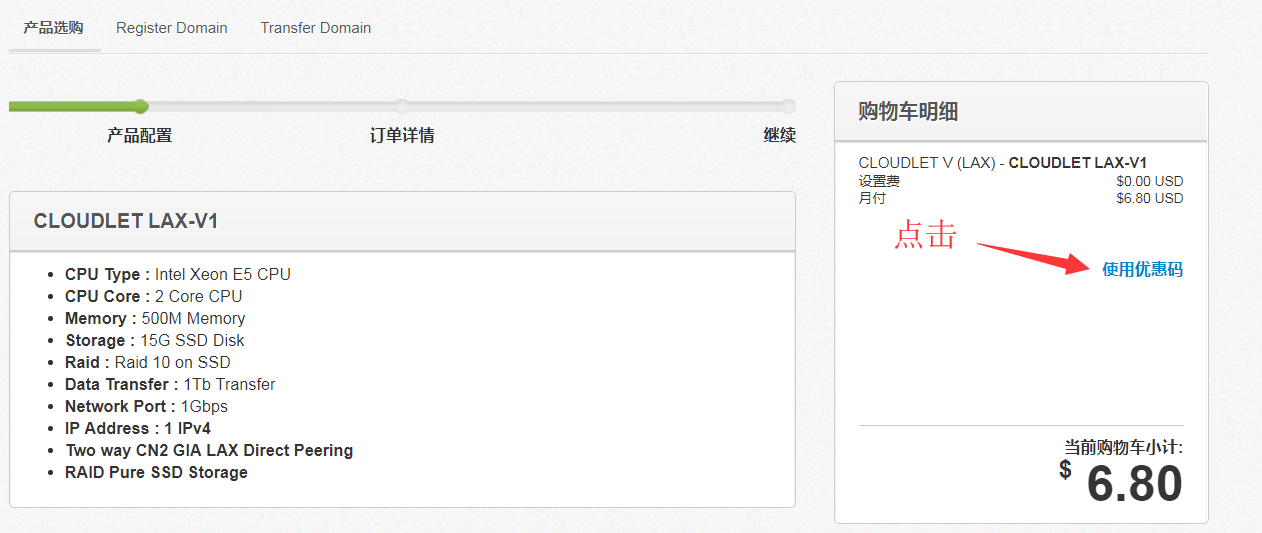Click the 月付 $6.80 USD price line
The image size is (1262, 533).
[1020, 198]
